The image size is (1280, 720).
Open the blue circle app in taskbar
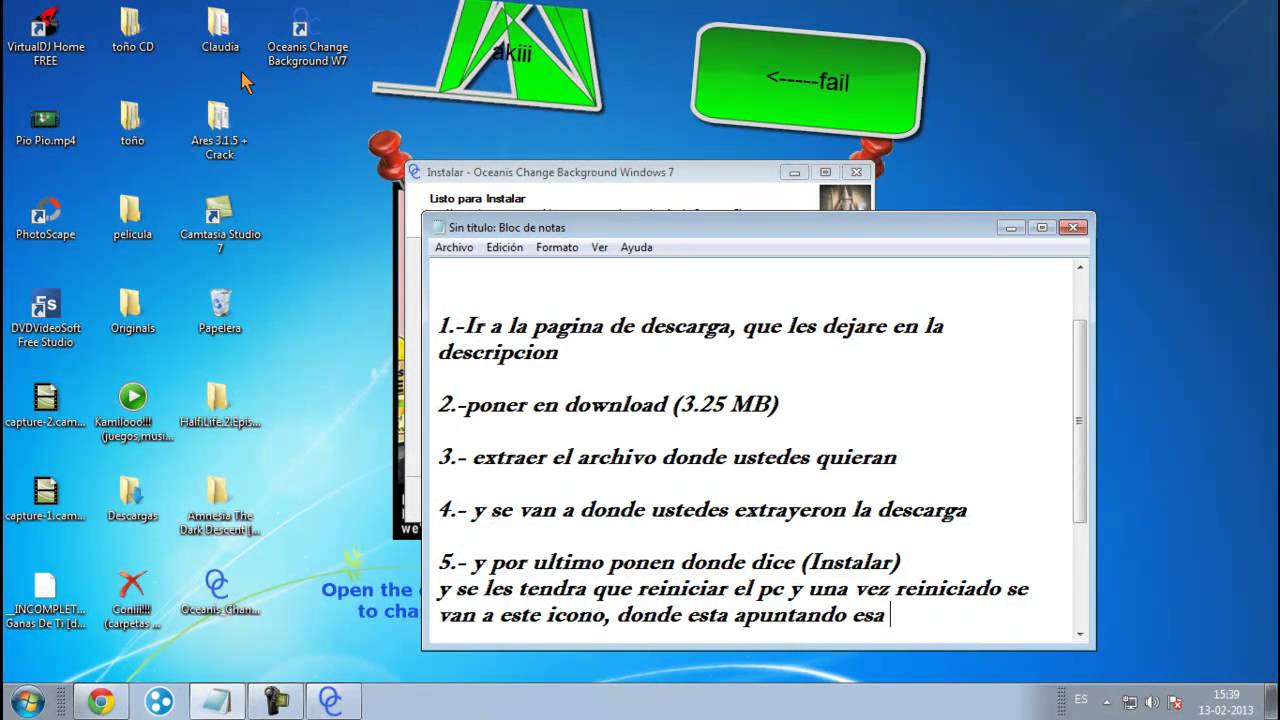point(158,702)
